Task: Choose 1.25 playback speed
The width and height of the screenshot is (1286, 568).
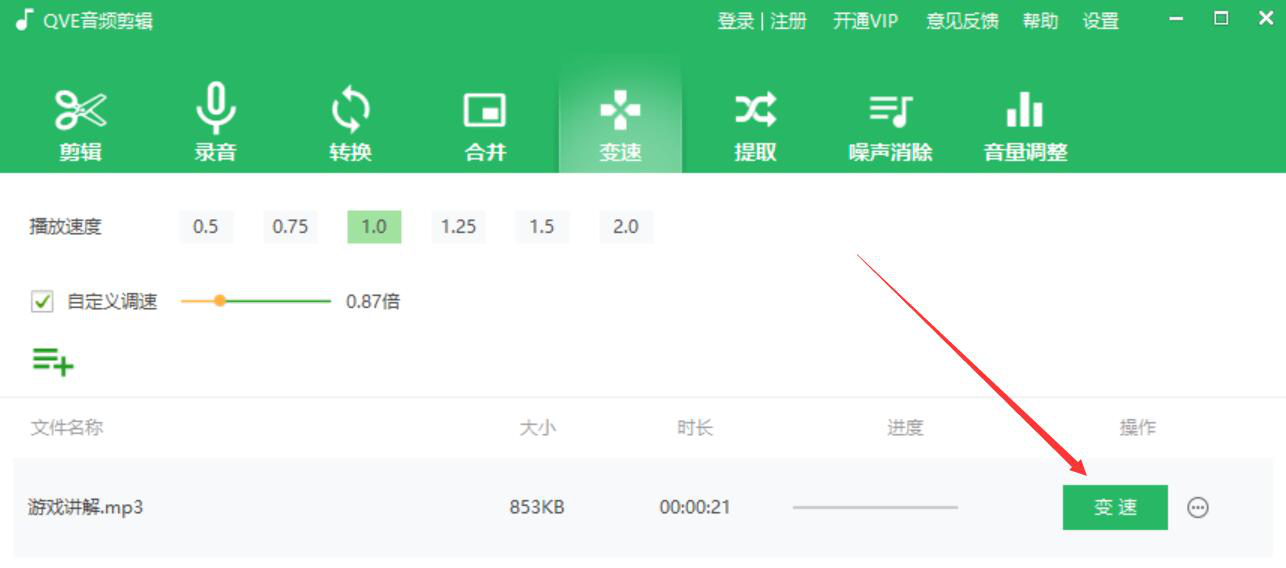Action: [x=458, y=227]
